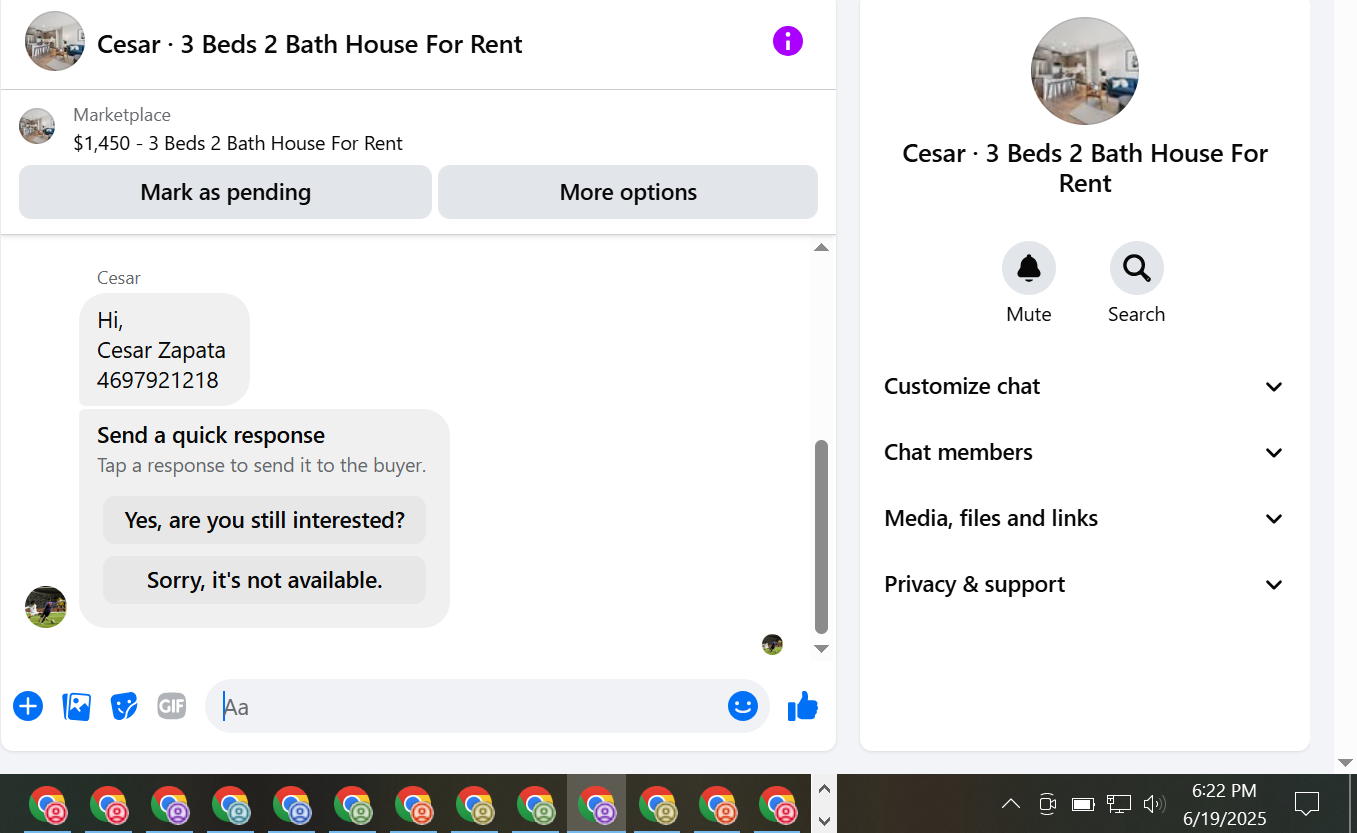
Task: Search in conversation using magnifier icon
Action: coord(1137,268)
